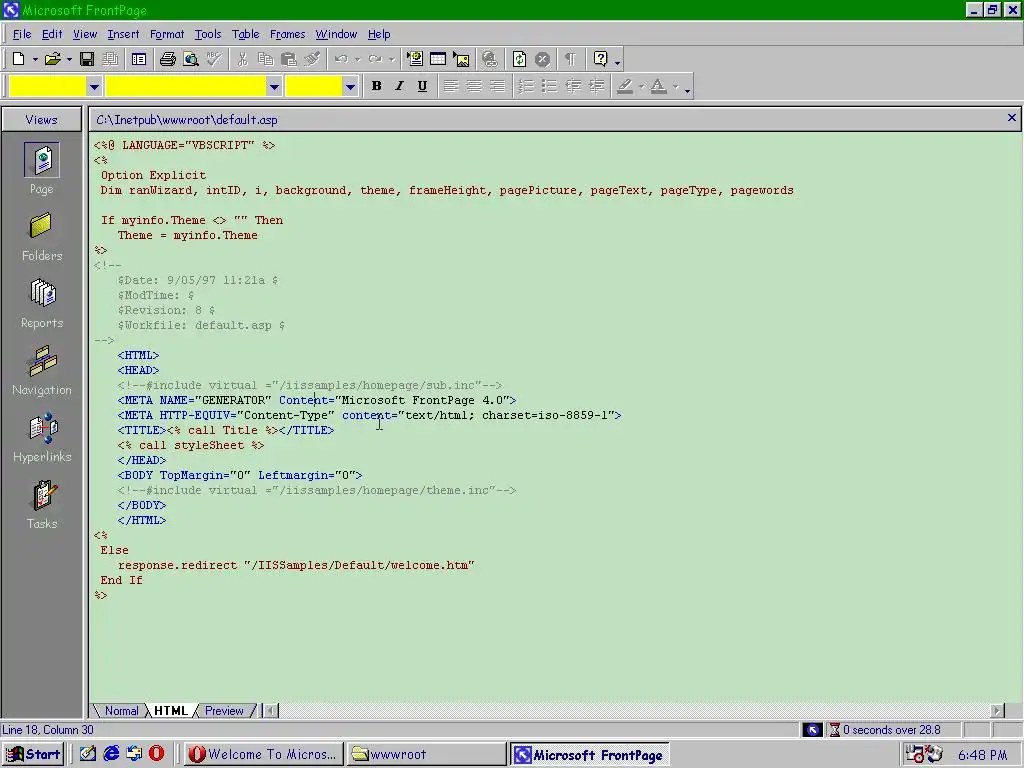Expand the Undo history dropdown arrow
Screen dimensions: 1024x768
pyautogui.click(x=357, y=59)
